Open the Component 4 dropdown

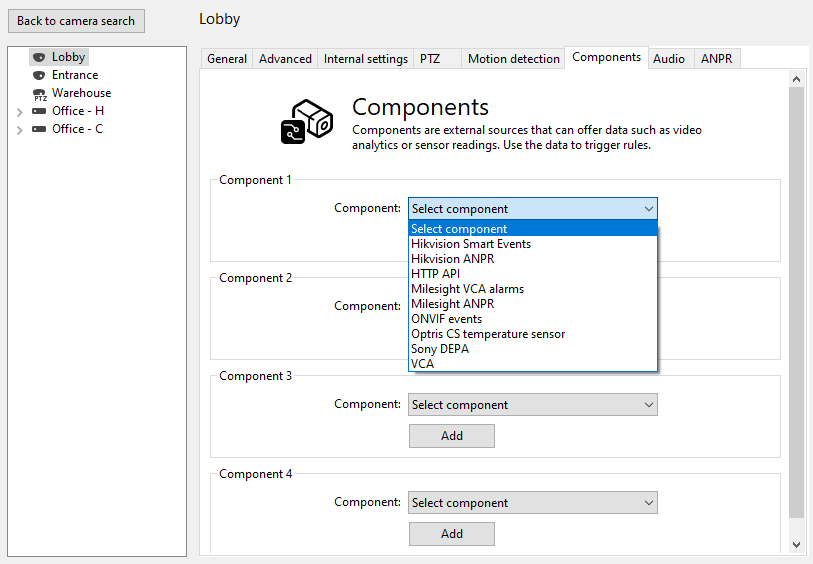click(532, 503)
